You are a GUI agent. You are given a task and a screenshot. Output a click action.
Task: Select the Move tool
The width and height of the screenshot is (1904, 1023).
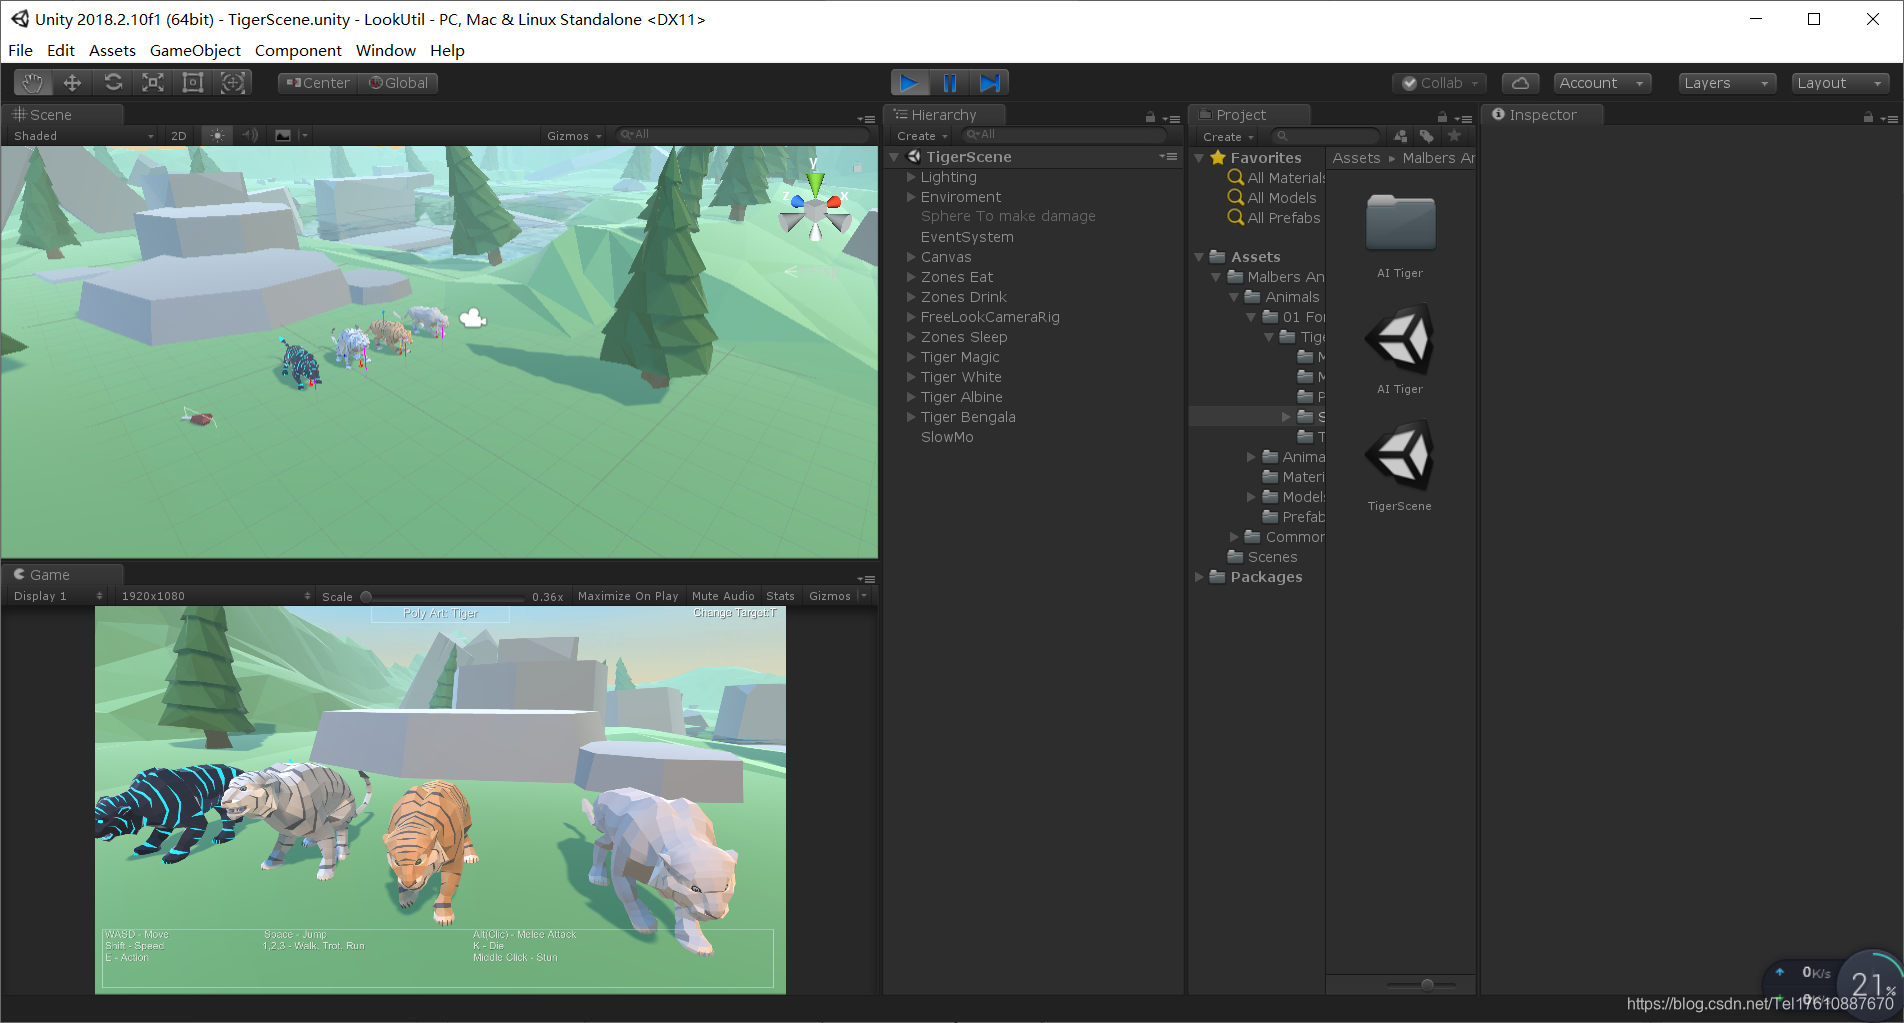tap(72, 83)
